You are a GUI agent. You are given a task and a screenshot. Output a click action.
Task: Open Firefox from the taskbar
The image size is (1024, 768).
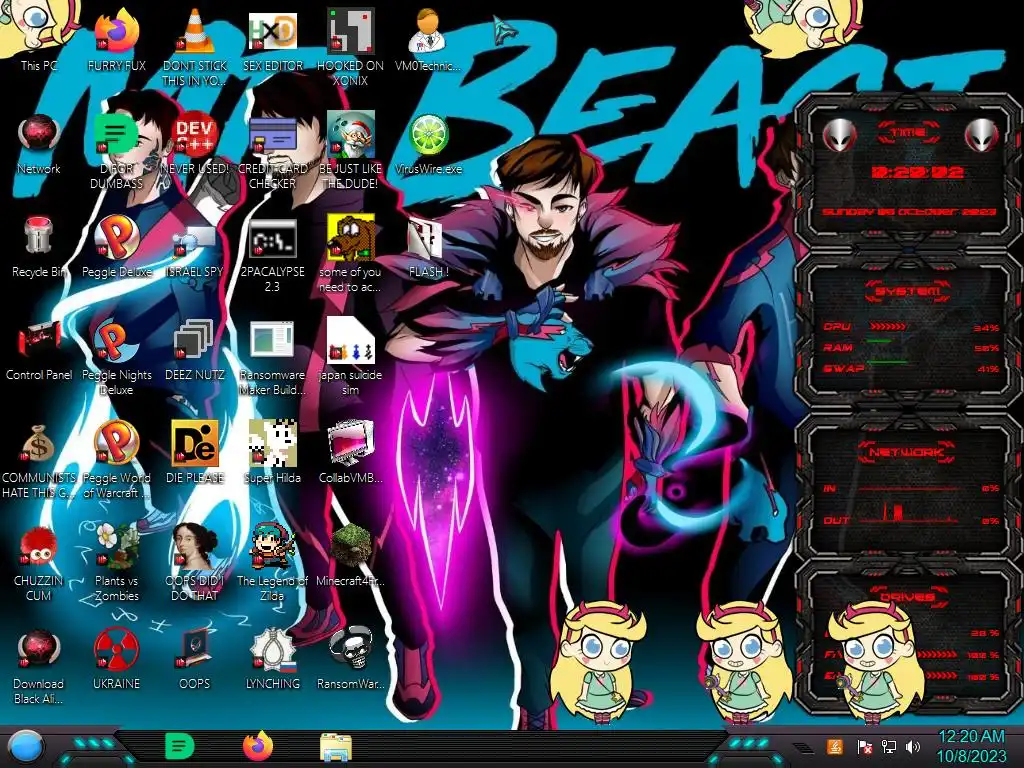(x=258, y=746)
